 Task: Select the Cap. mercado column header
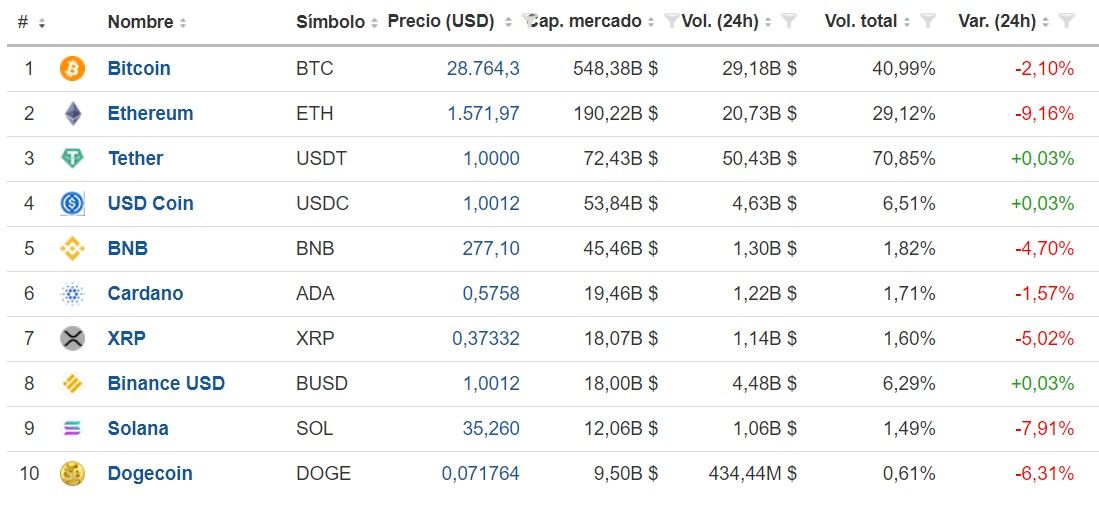click(x=585, y=21)
